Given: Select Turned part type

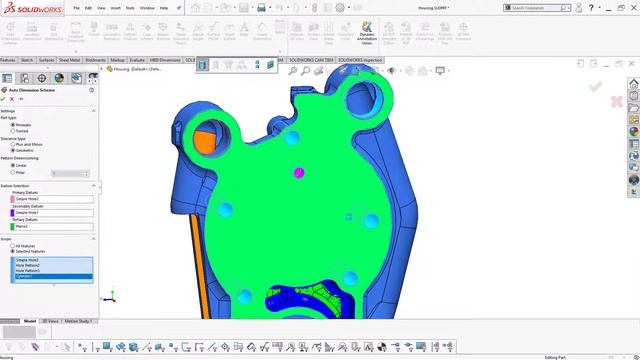Looking at the screenshot, I should click(x=13, y=131).
